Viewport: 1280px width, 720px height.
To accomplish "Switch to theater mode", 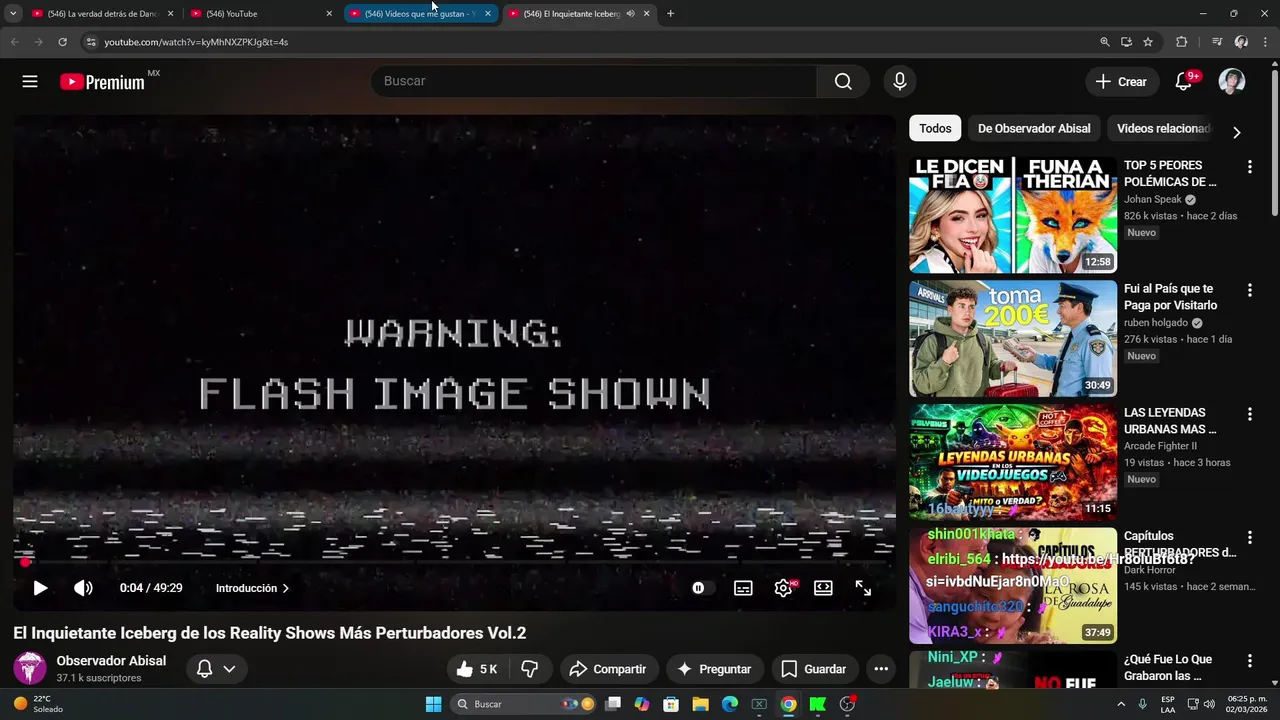I will [823, 588].
